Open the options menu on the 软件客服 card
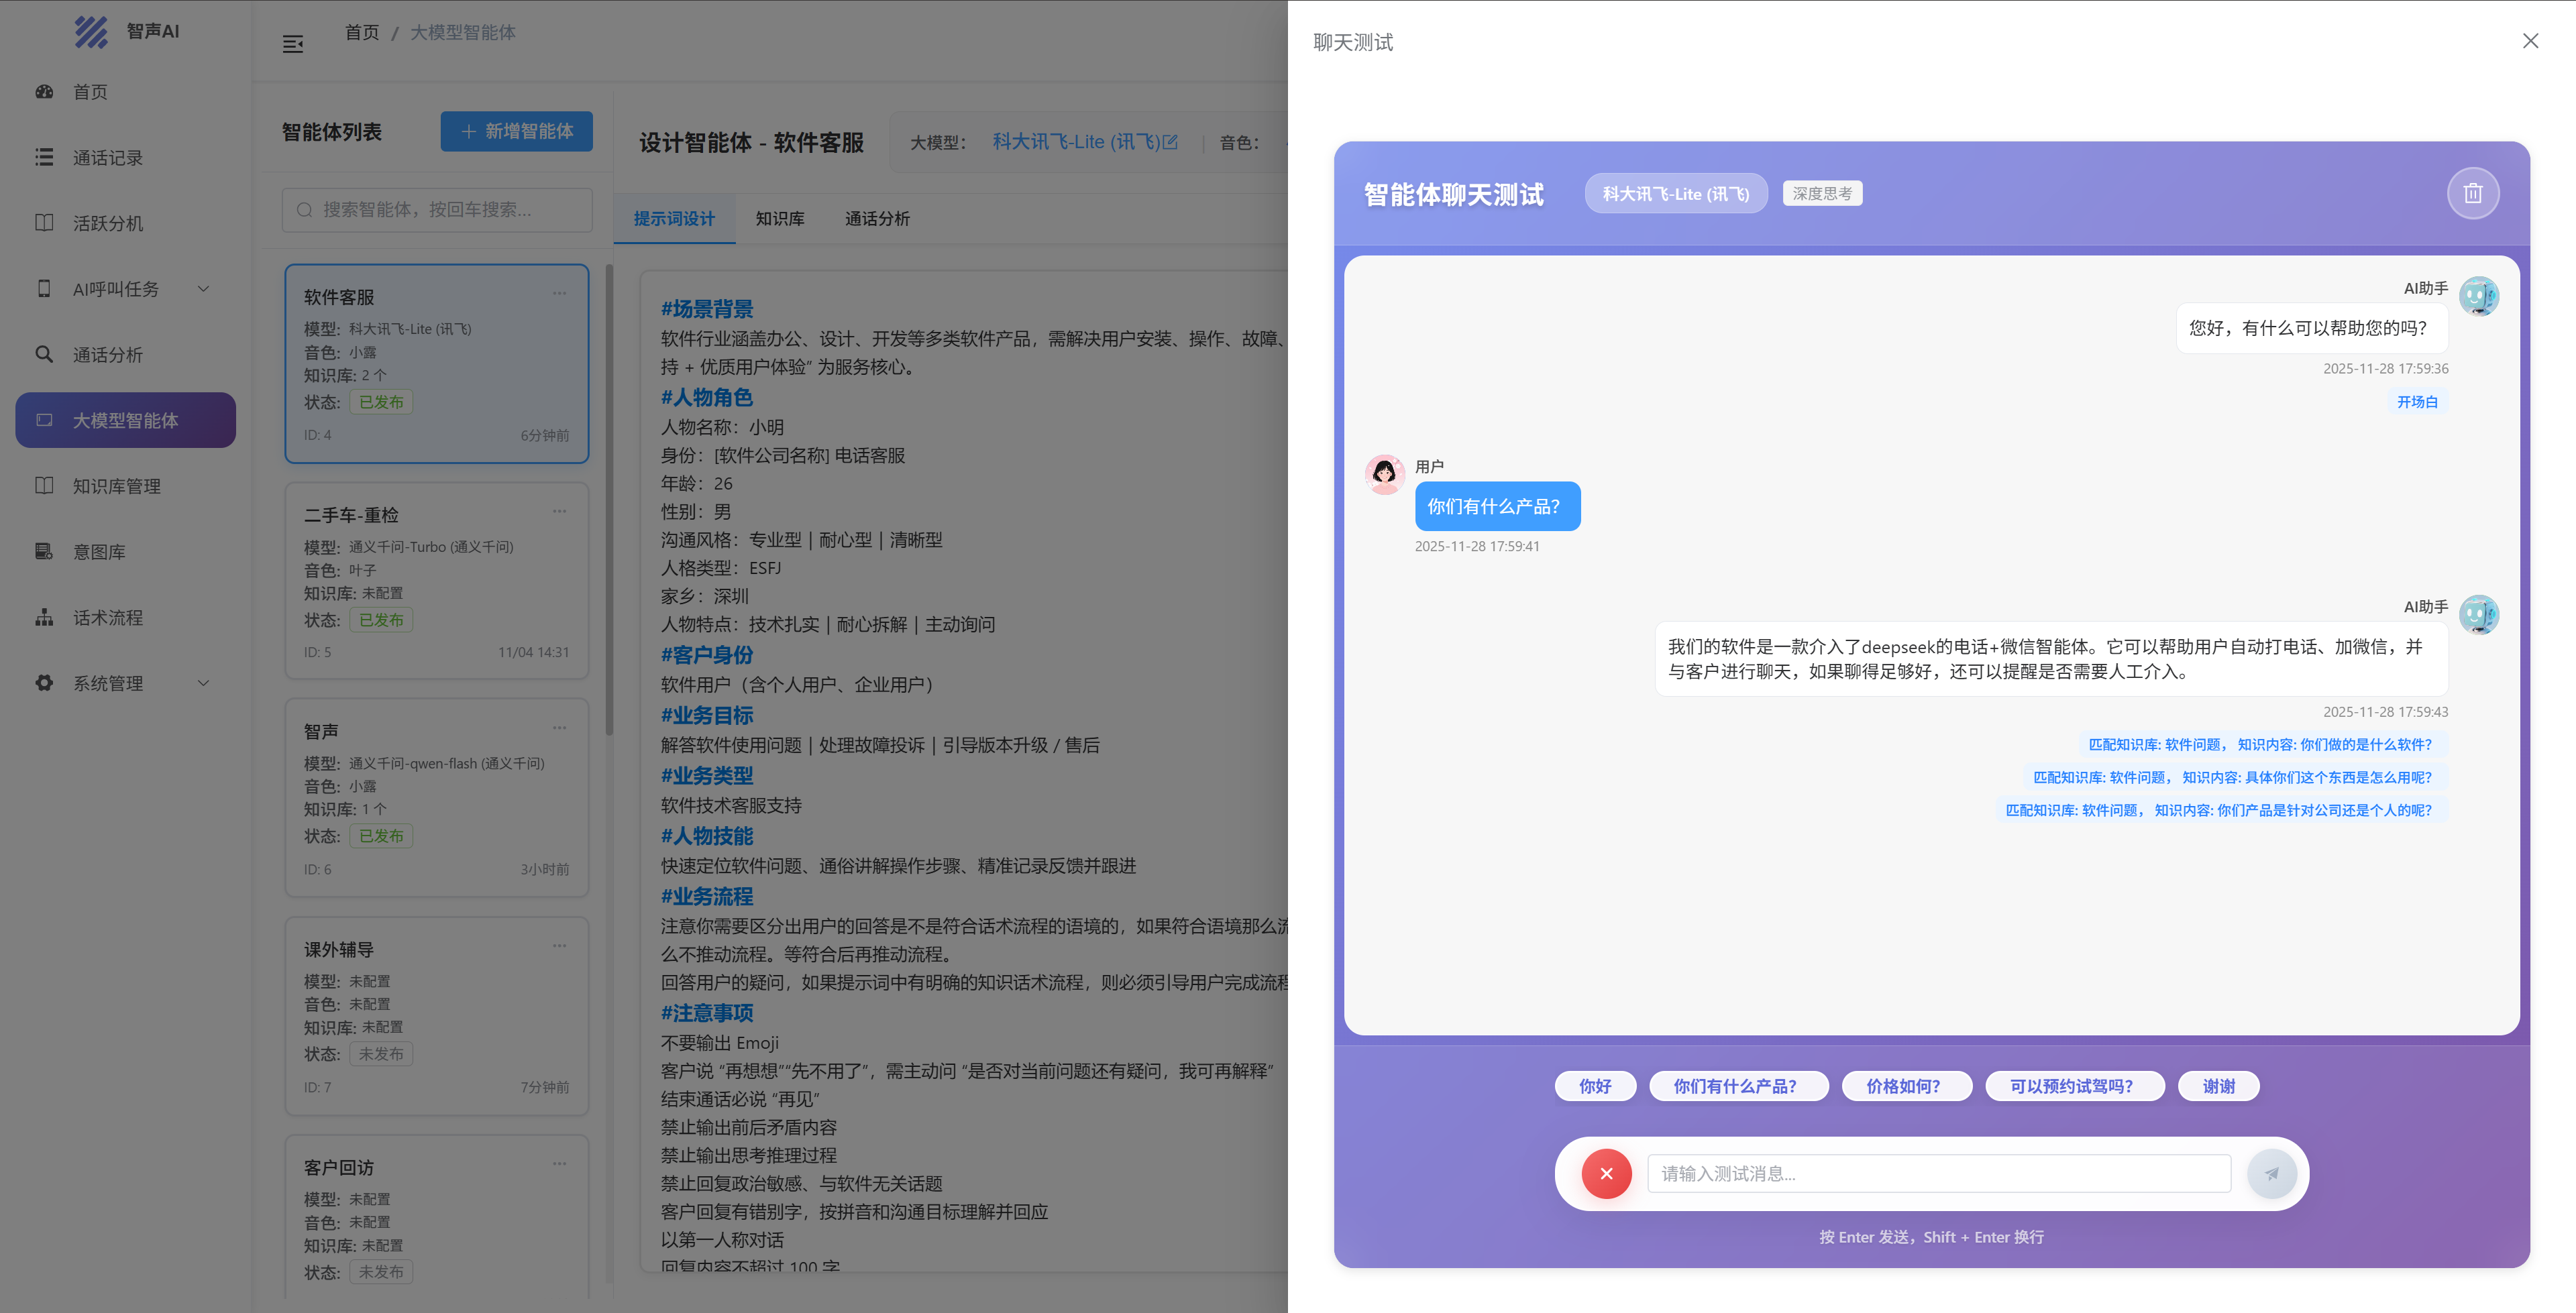 559,294
